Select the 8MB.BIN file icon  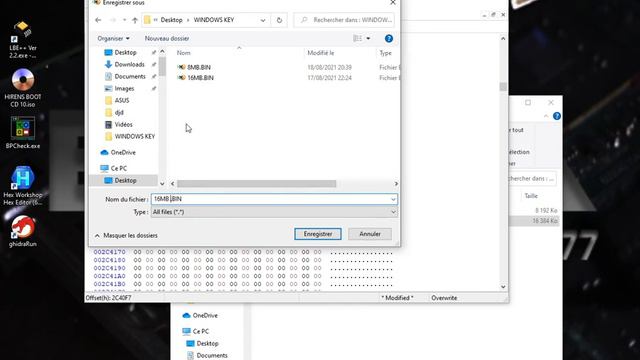pos(182,67)
